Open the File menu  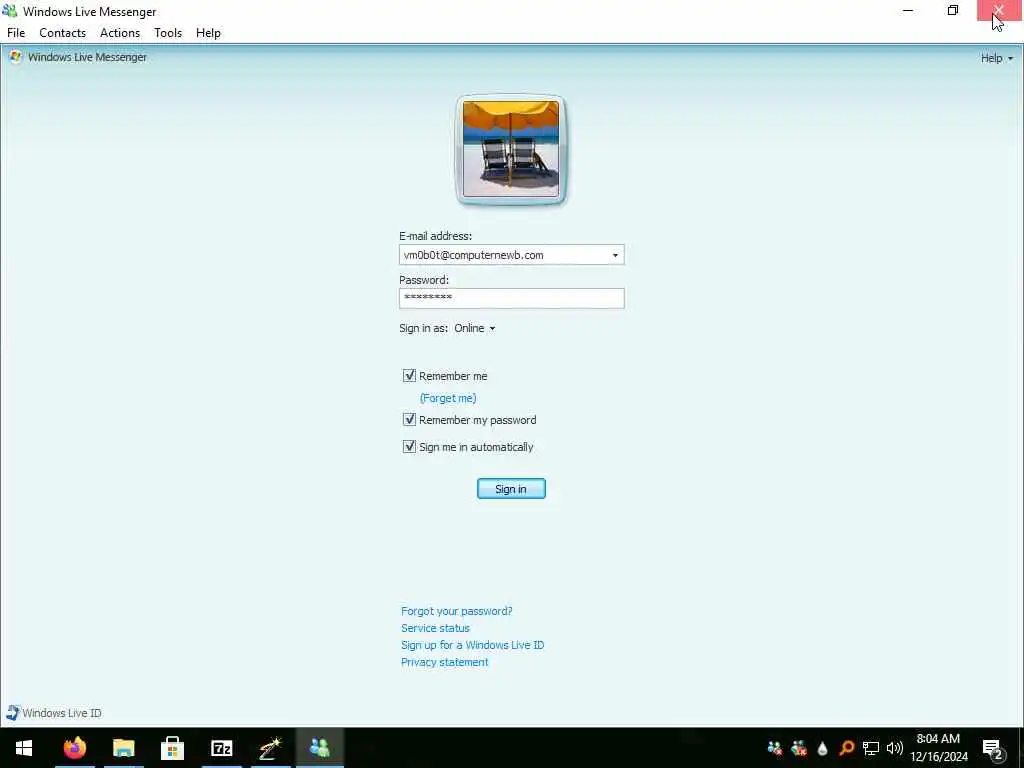[x=16, y=33]
